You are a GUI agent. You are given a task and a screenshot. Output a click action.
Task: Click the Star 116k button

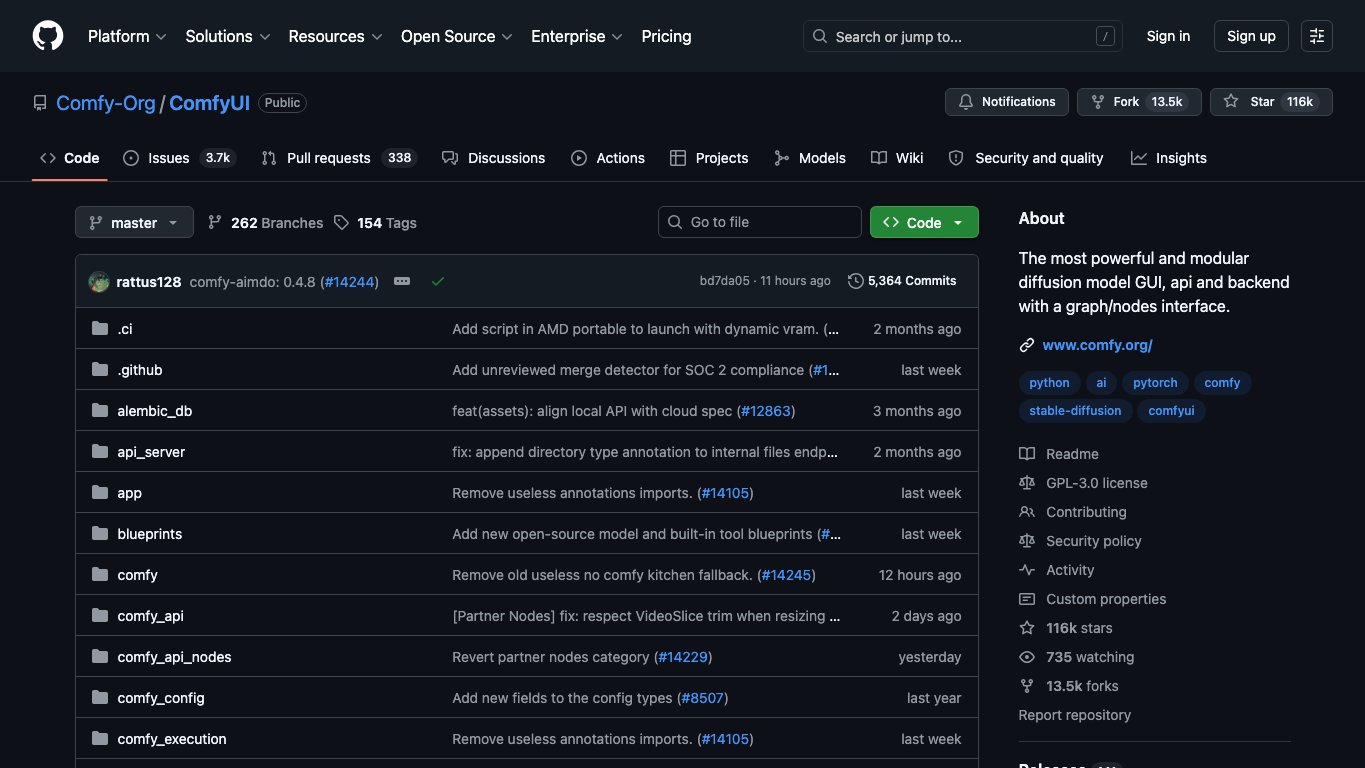(x=1271, y=102)
